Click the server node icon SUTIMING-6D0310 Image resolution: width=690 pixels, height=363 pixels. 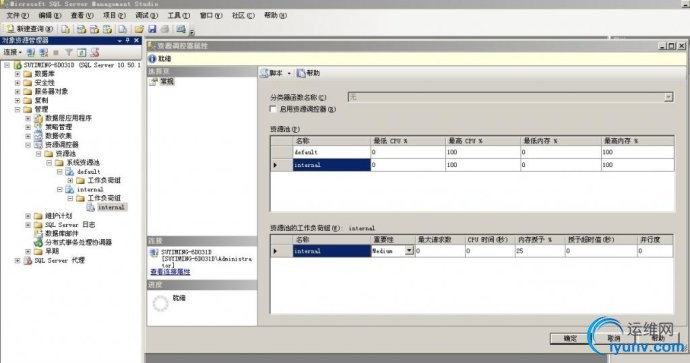pyautogui.click(x=18, y=65)
